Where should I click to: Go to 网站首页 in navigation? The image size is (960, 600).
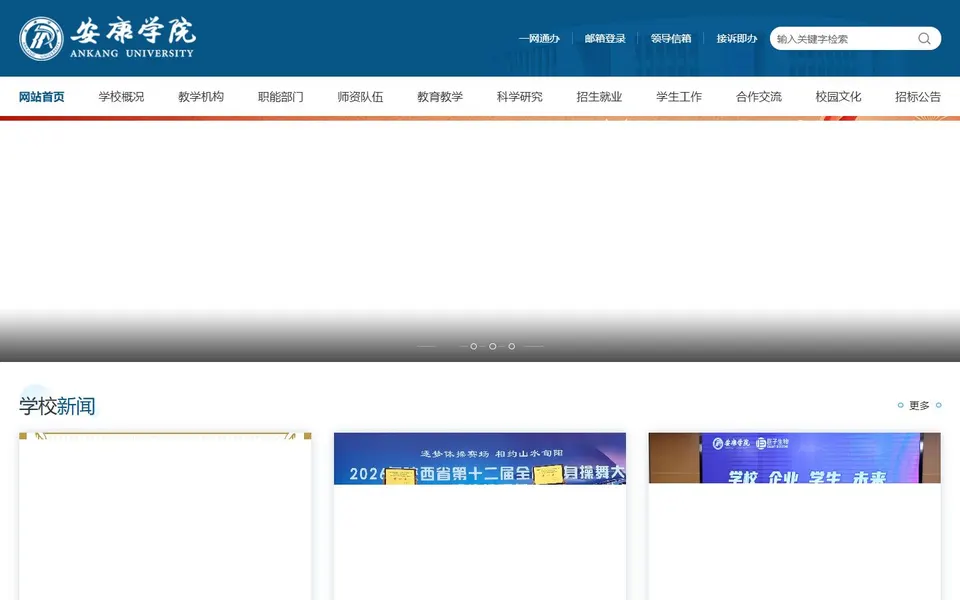pyautogui.click(x=42, y=97)
